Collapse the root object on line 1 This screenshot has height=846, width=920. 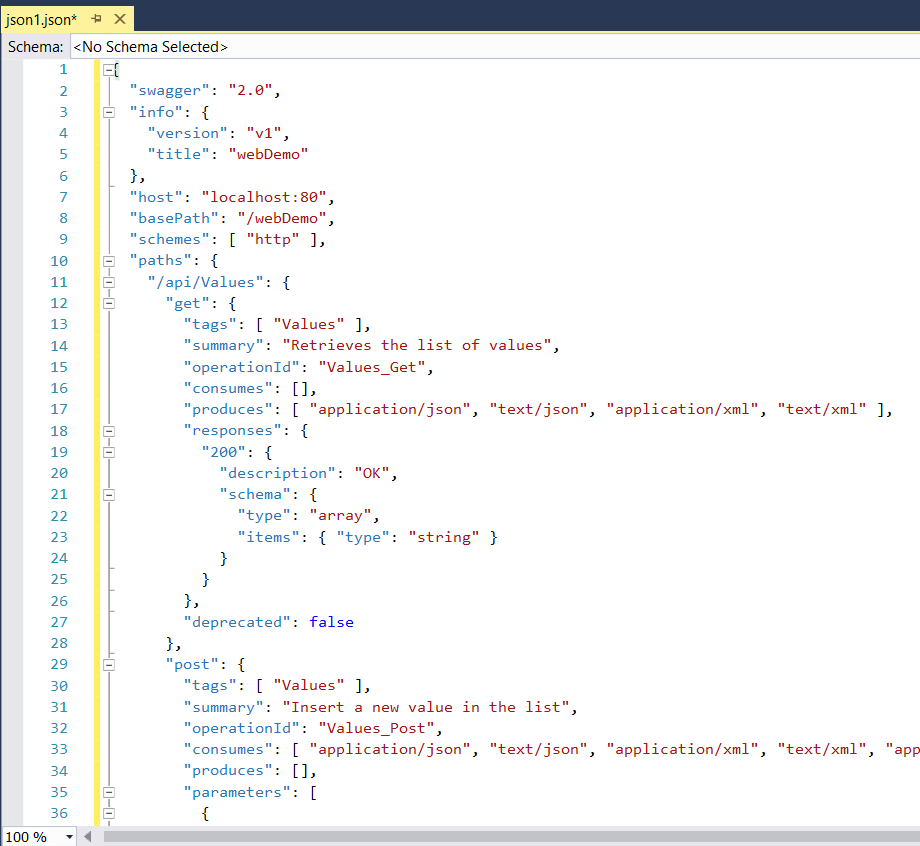[109, 70]
